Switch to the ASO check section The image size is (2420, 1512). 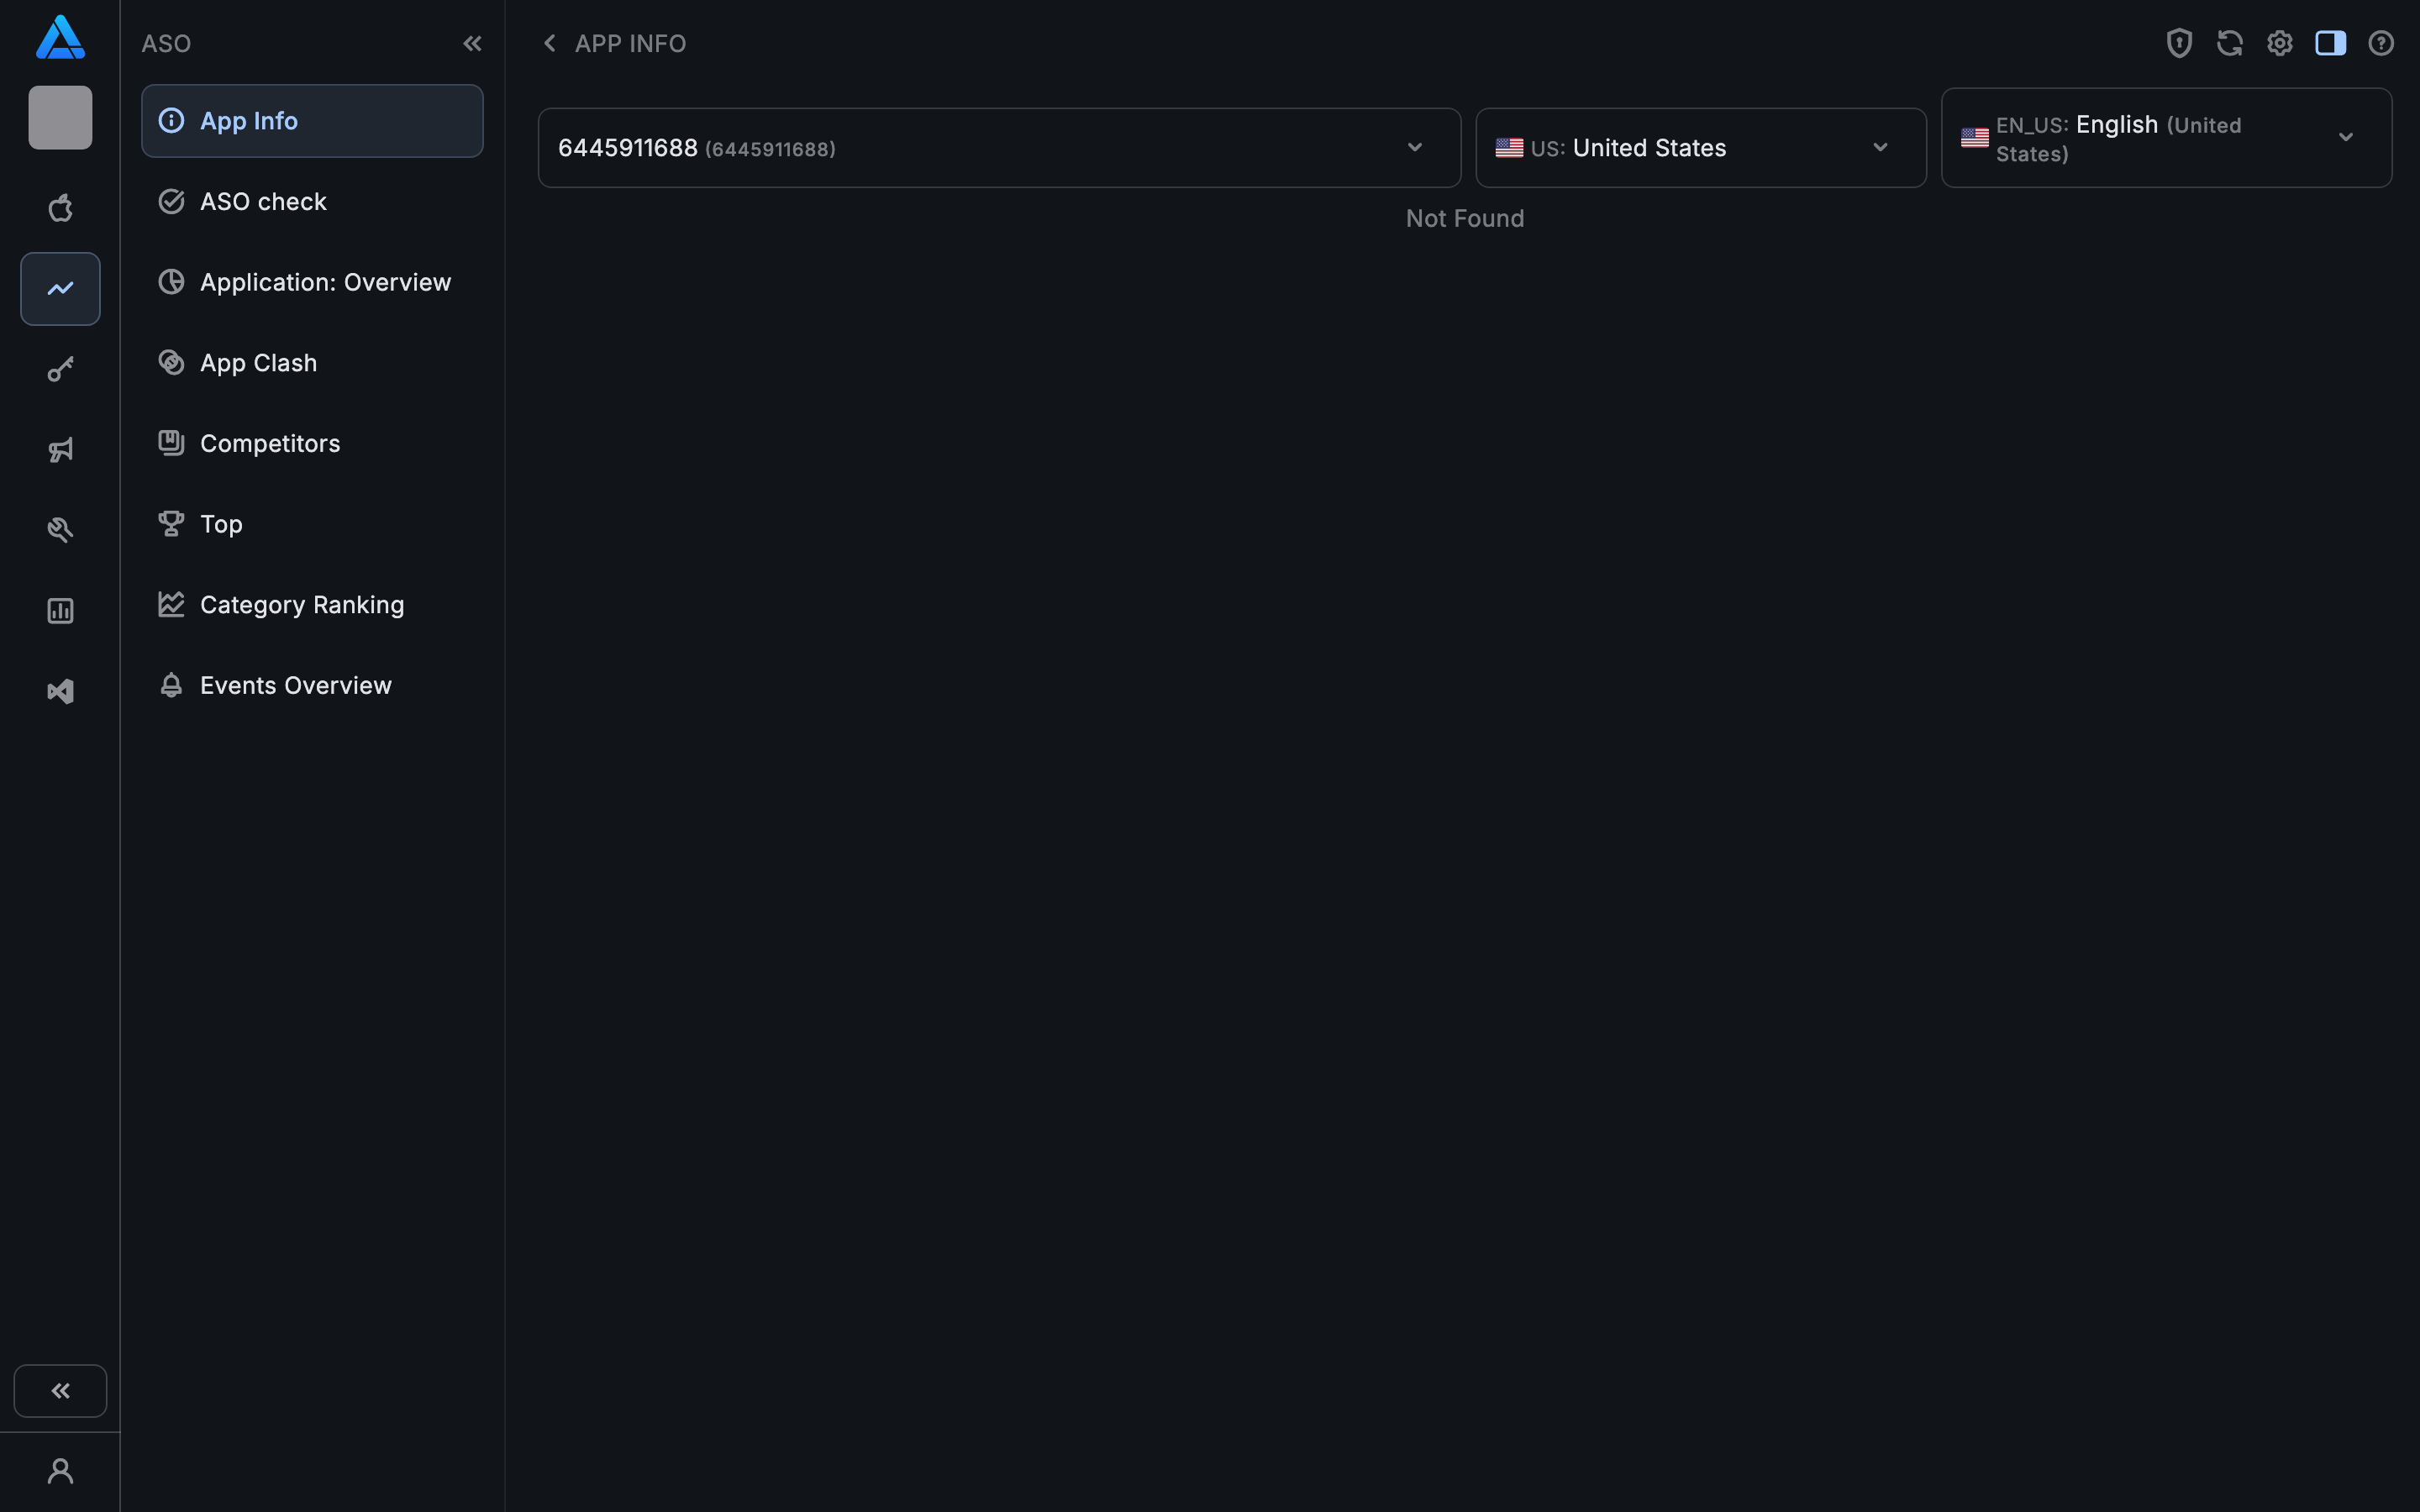[262, 201]
